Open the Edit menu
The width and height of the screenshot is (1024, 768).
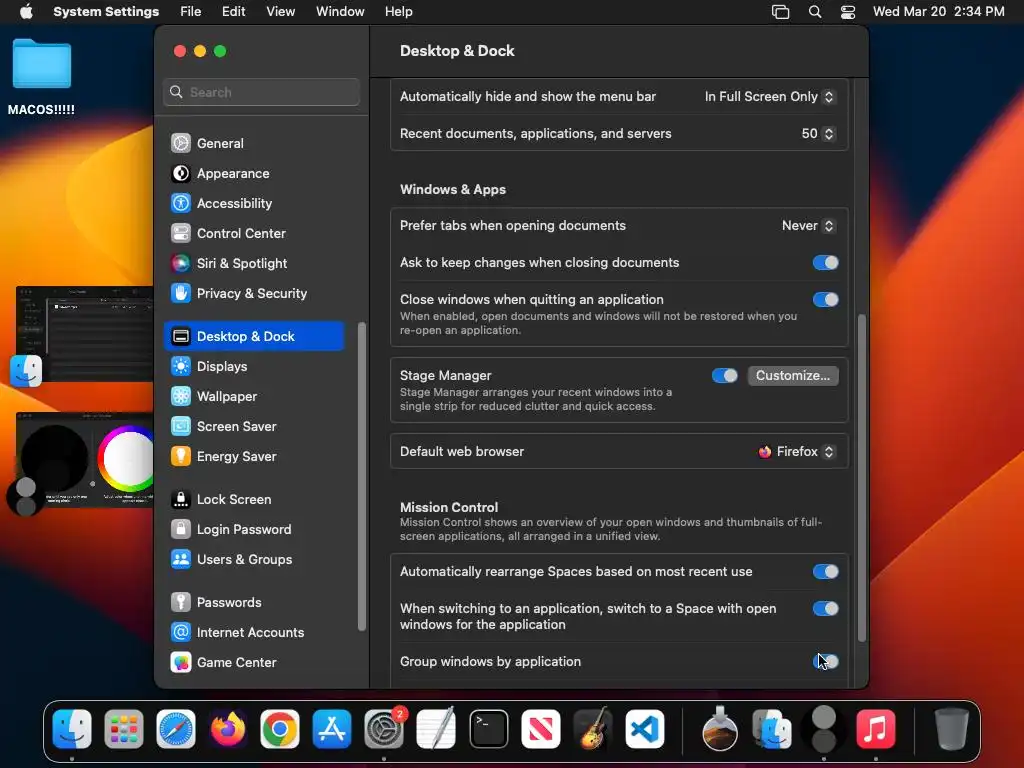pos(233,12)
